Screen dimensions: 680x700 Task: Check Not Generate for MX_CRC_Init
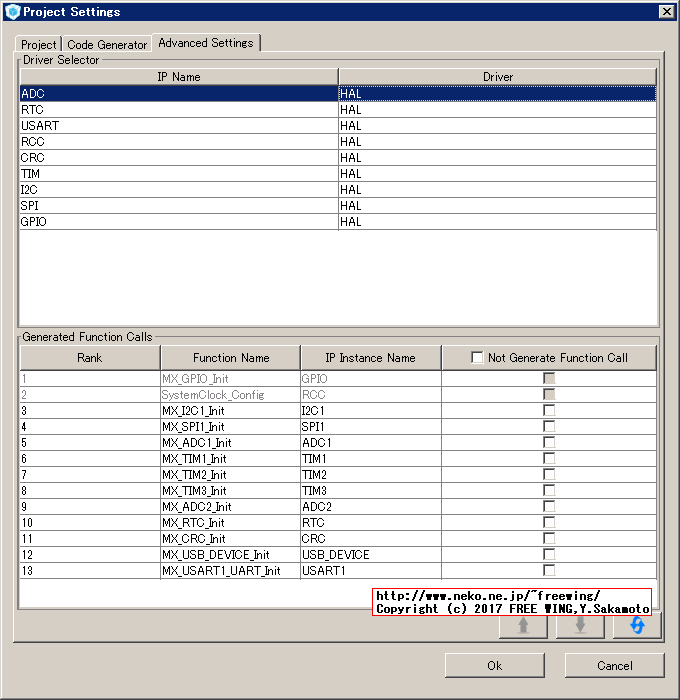(549, 538)
